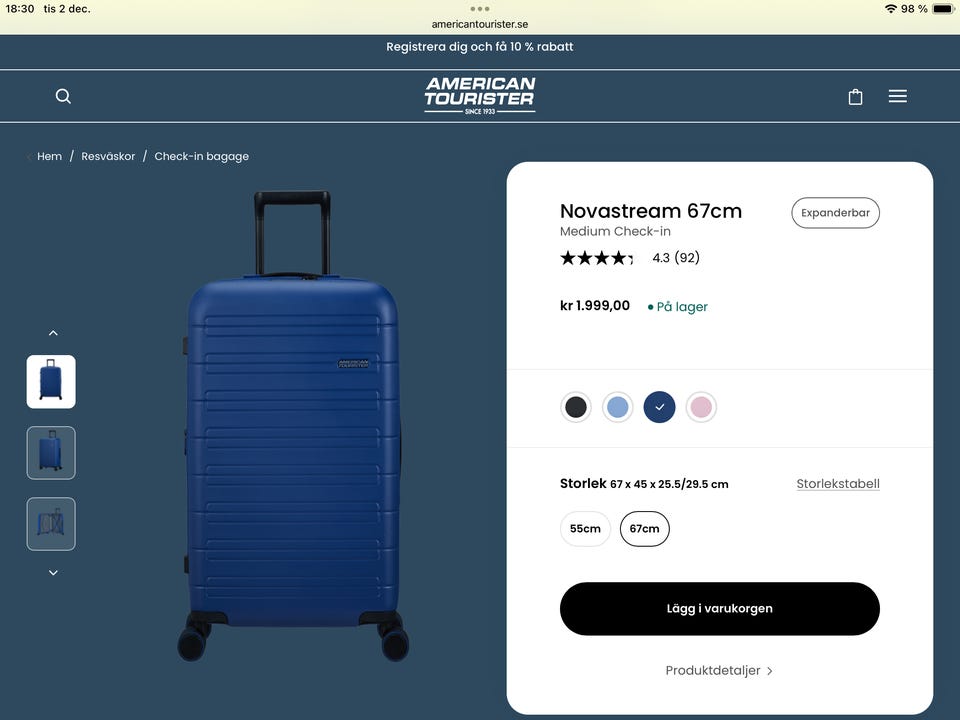Click the American Tourister logo
Image resolution: width=960 pixels, height=720 pixels.
[480, 95]
